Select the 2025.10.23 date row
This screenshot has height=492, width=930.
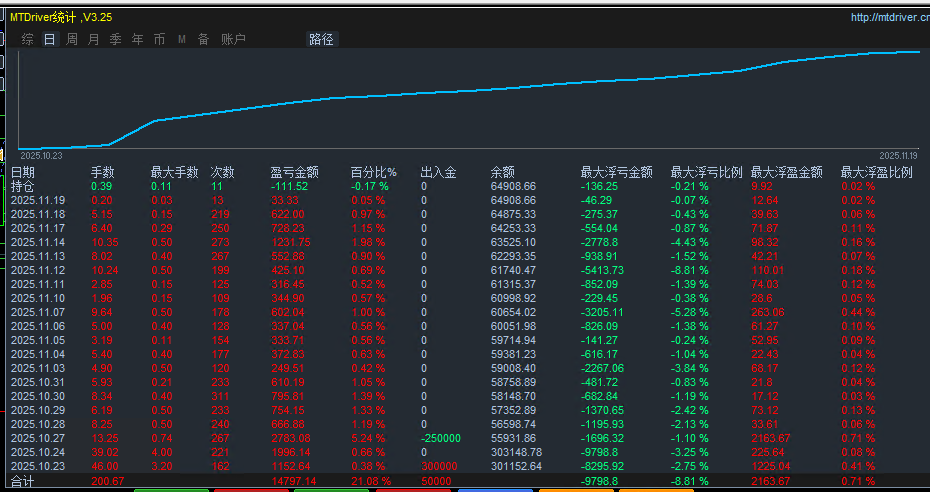pyautogui.click(x=38, y=466)
